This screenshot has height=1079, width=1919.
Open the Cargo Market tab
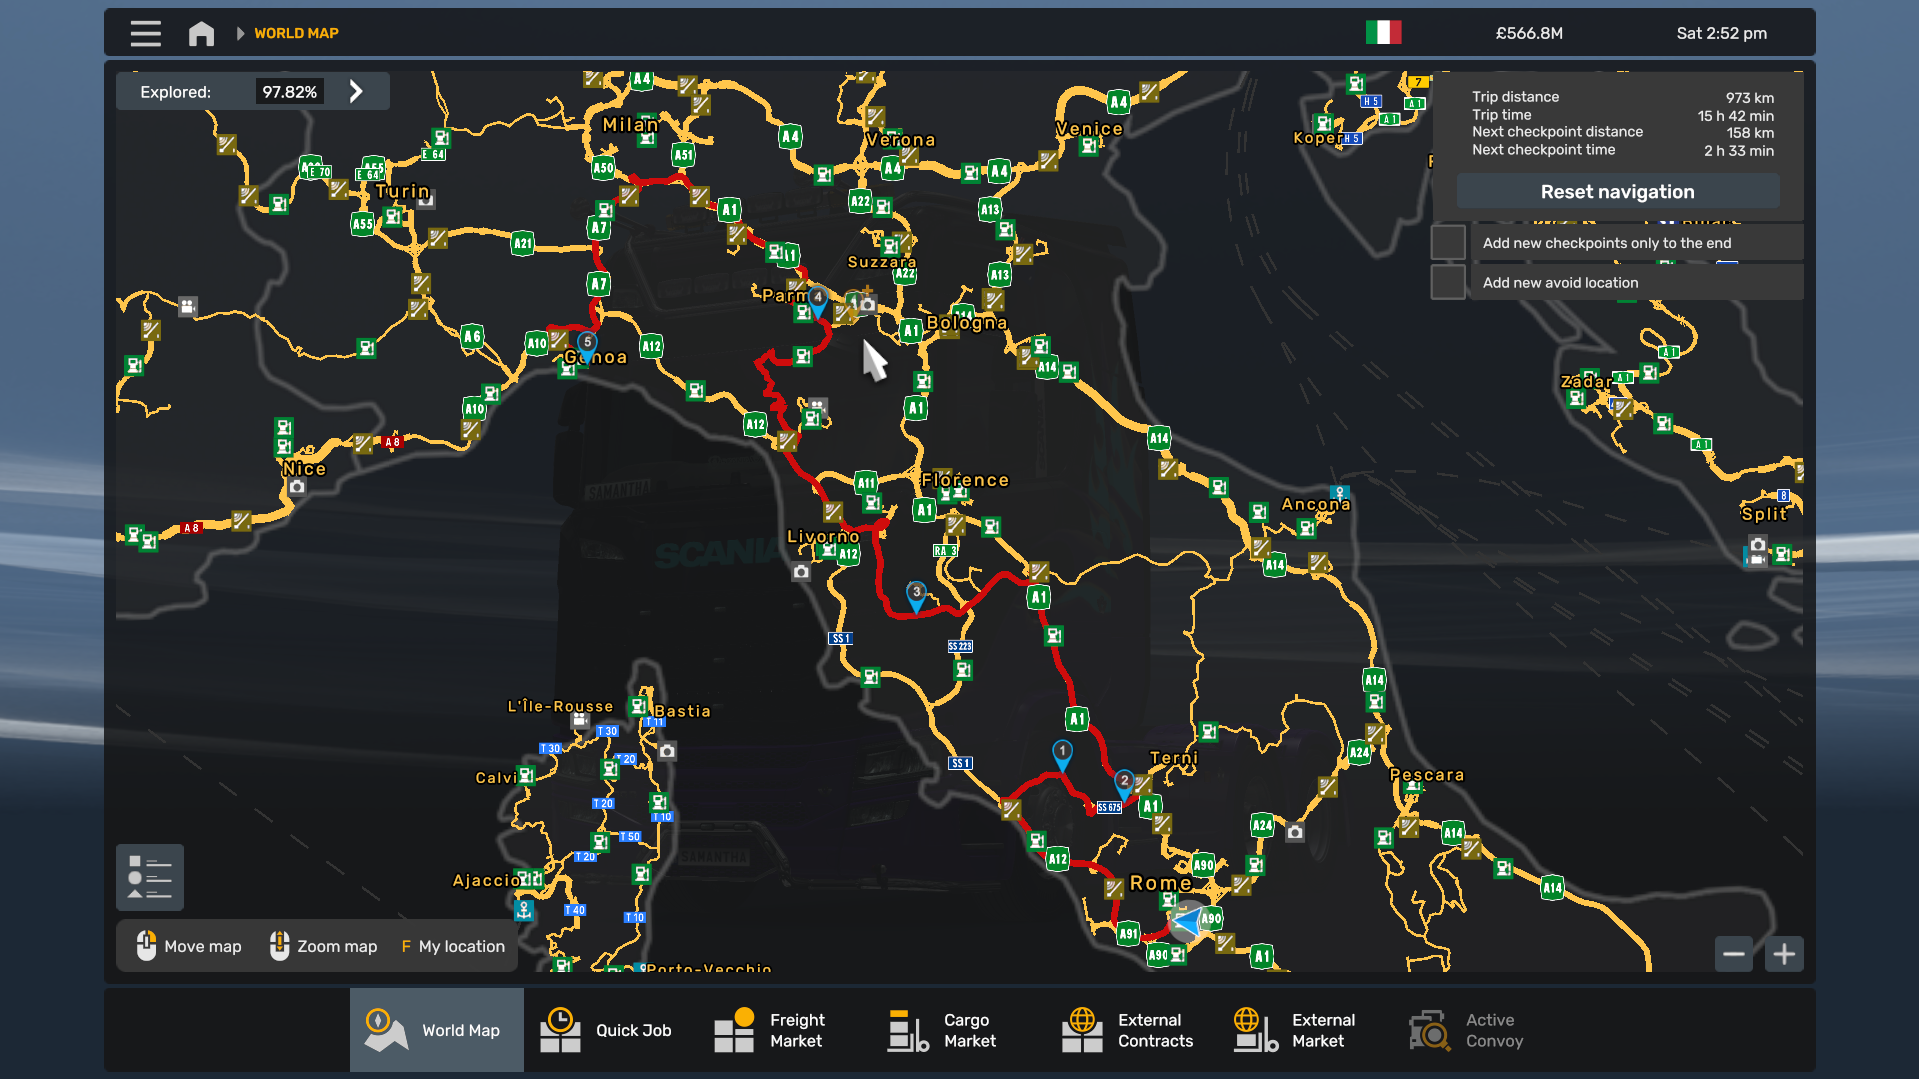pos(943,1030)
